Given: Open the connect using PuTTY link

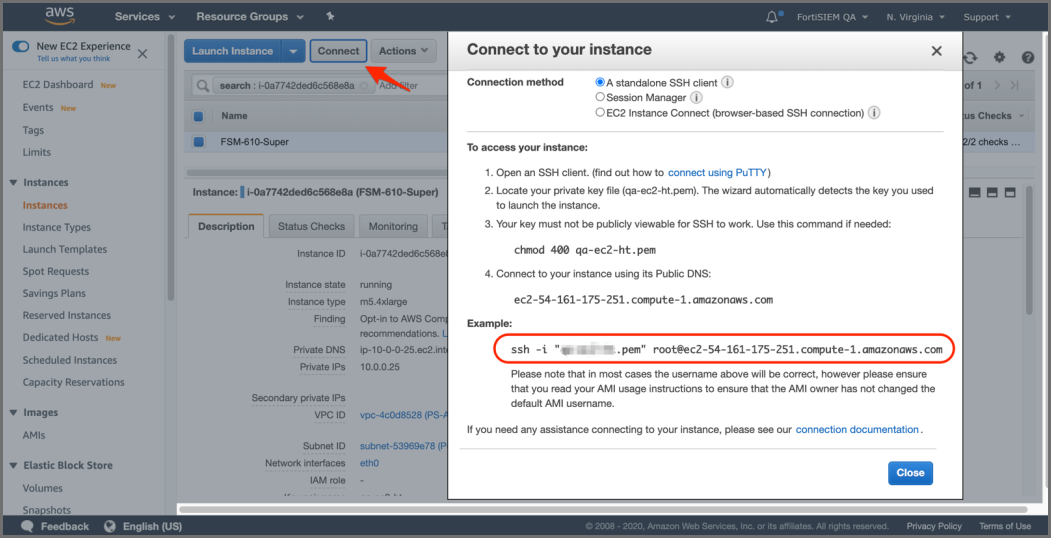Looking at the screenshot, I should 717,172.
